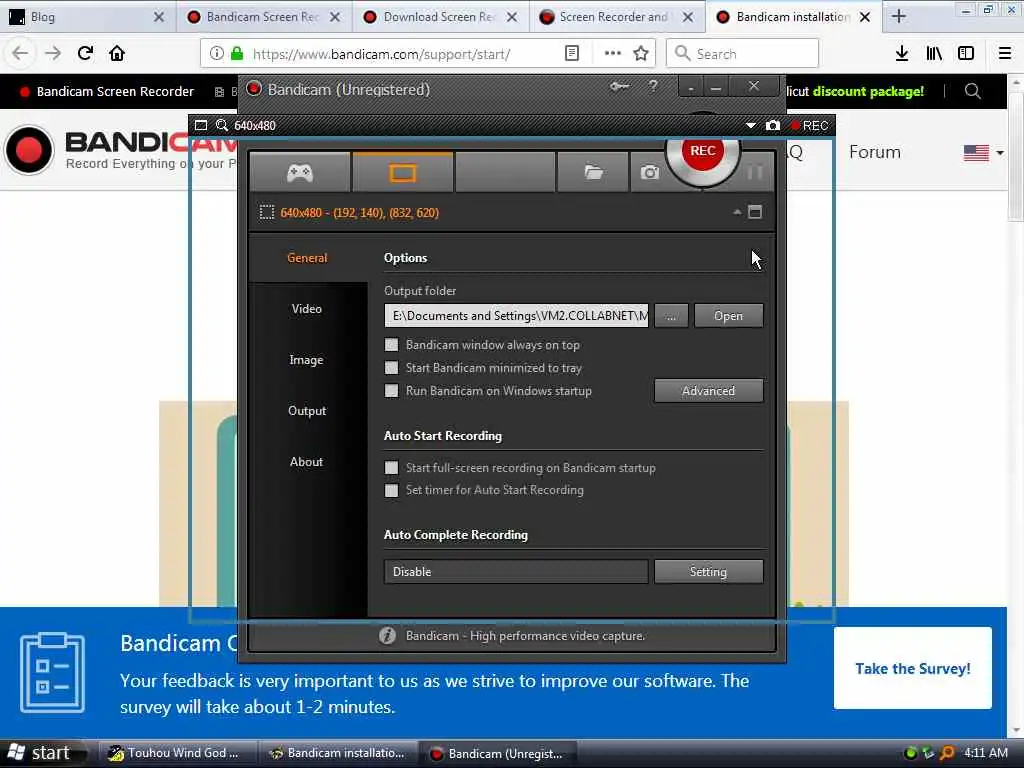The image size is (1024, 768).
Task: Click the rectangle selection icon beside 640x480 coordinates
Action: 266,212
